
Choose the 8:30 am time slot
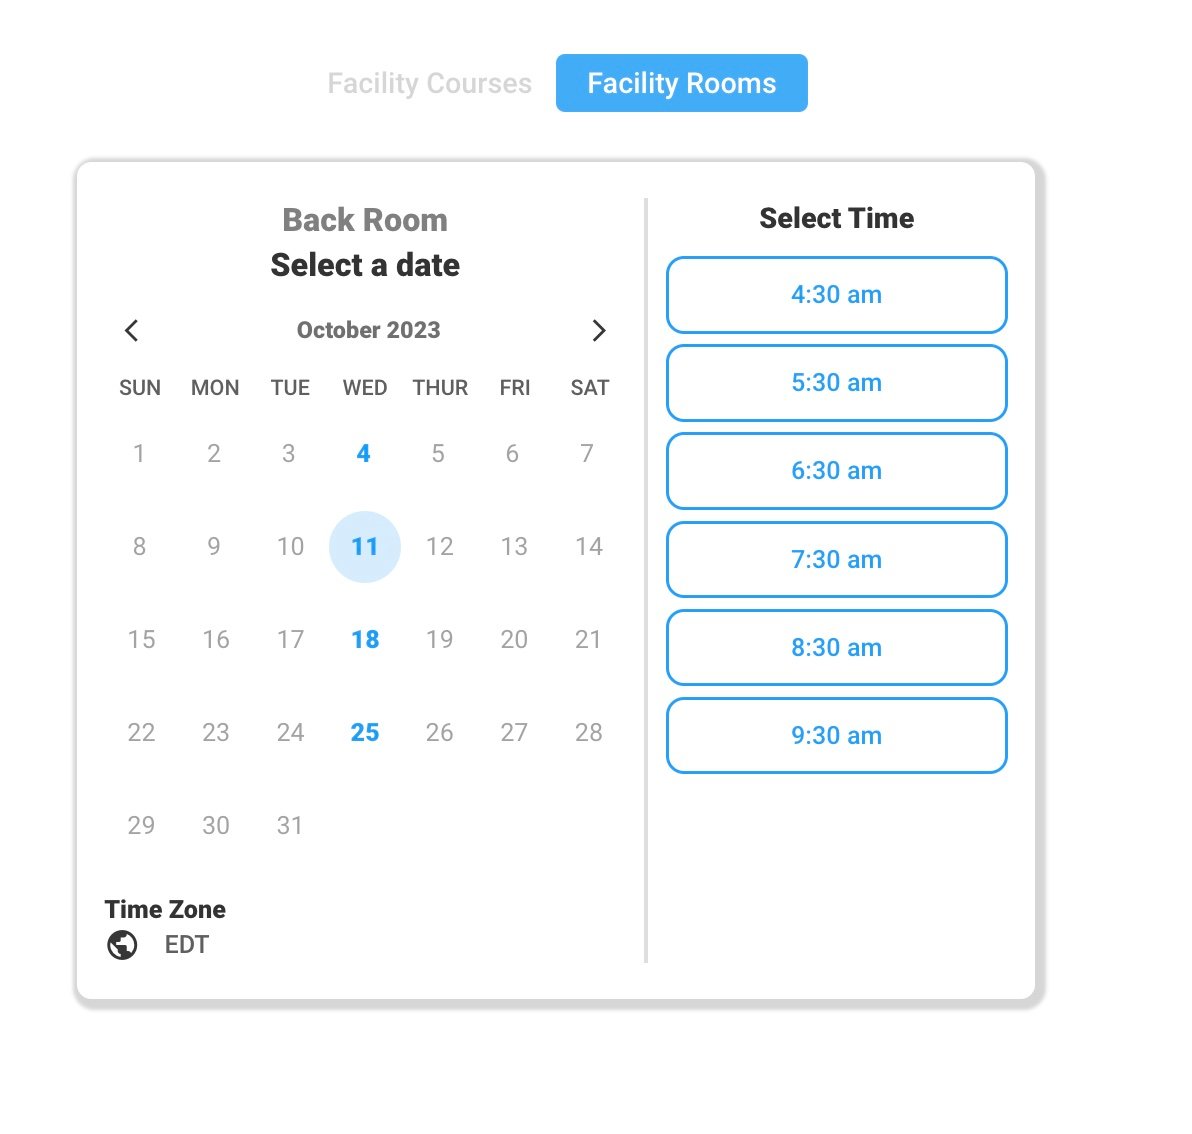(836, 647)
